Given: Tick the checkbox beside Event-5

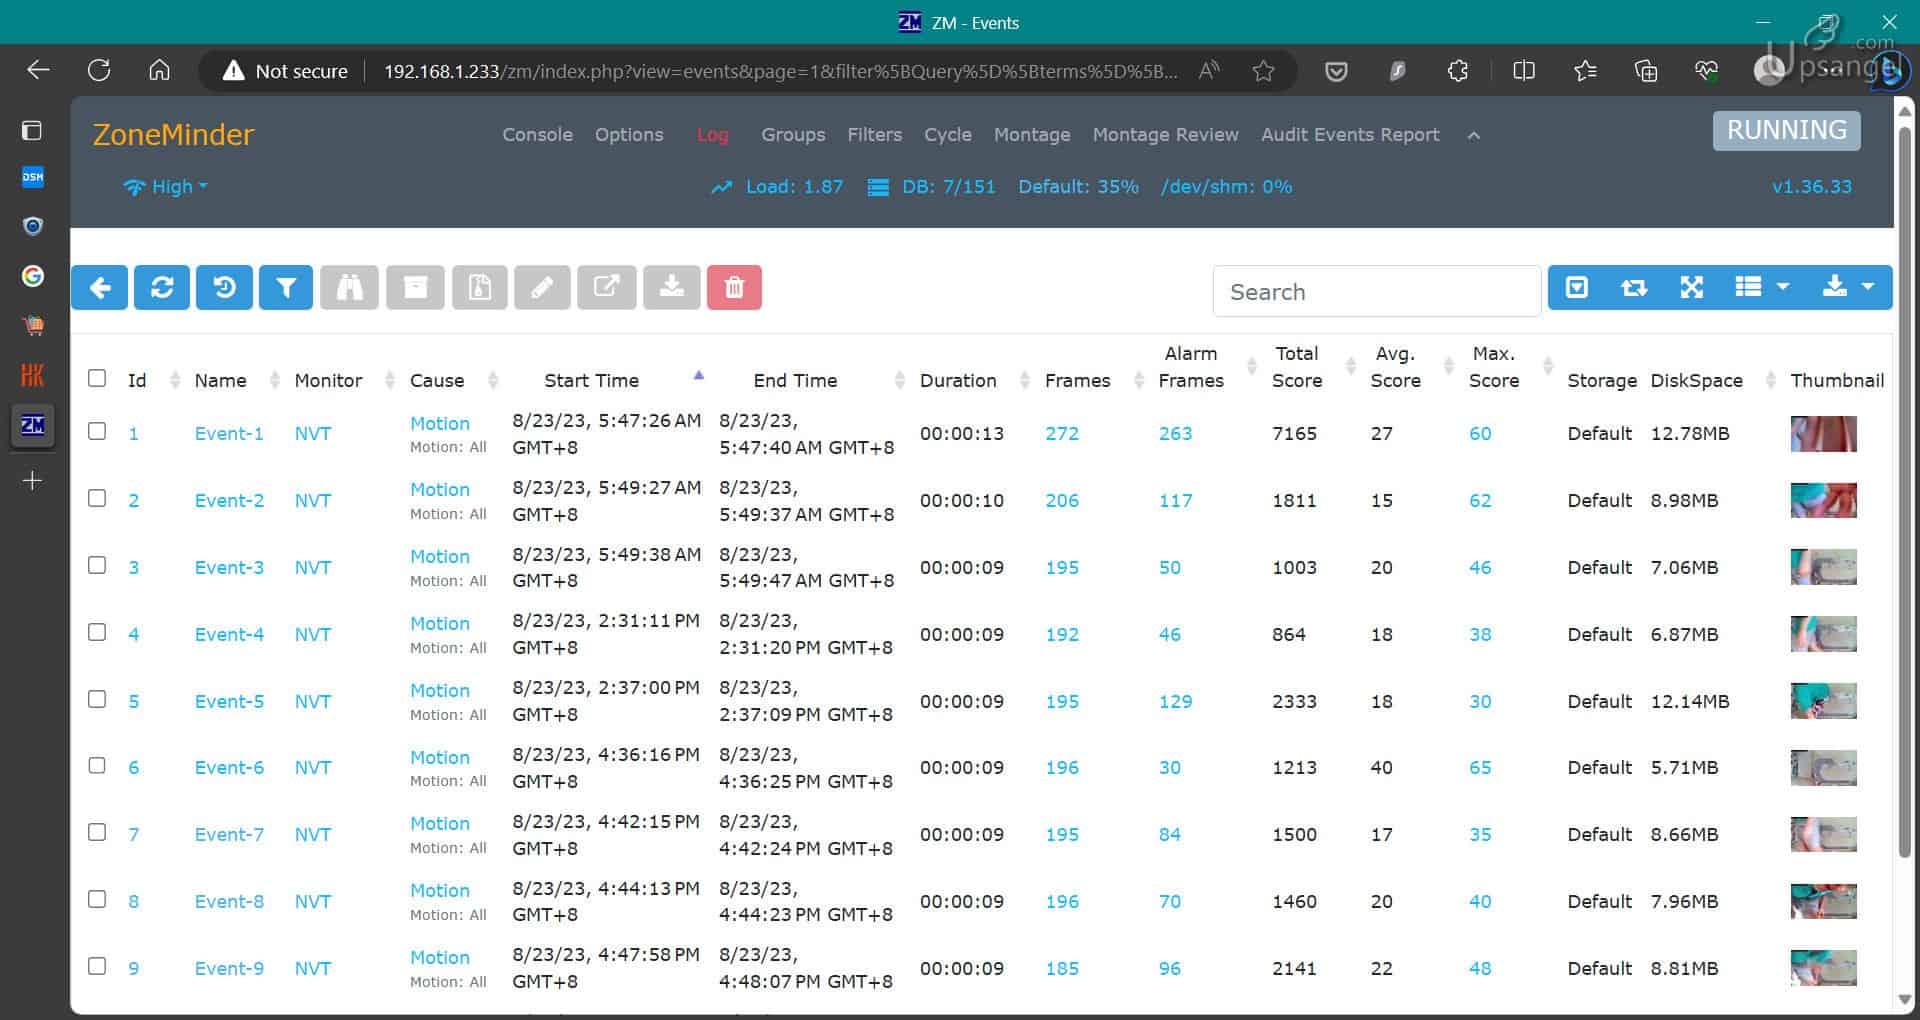Looking at the screenshot, I should pos(96,699).
